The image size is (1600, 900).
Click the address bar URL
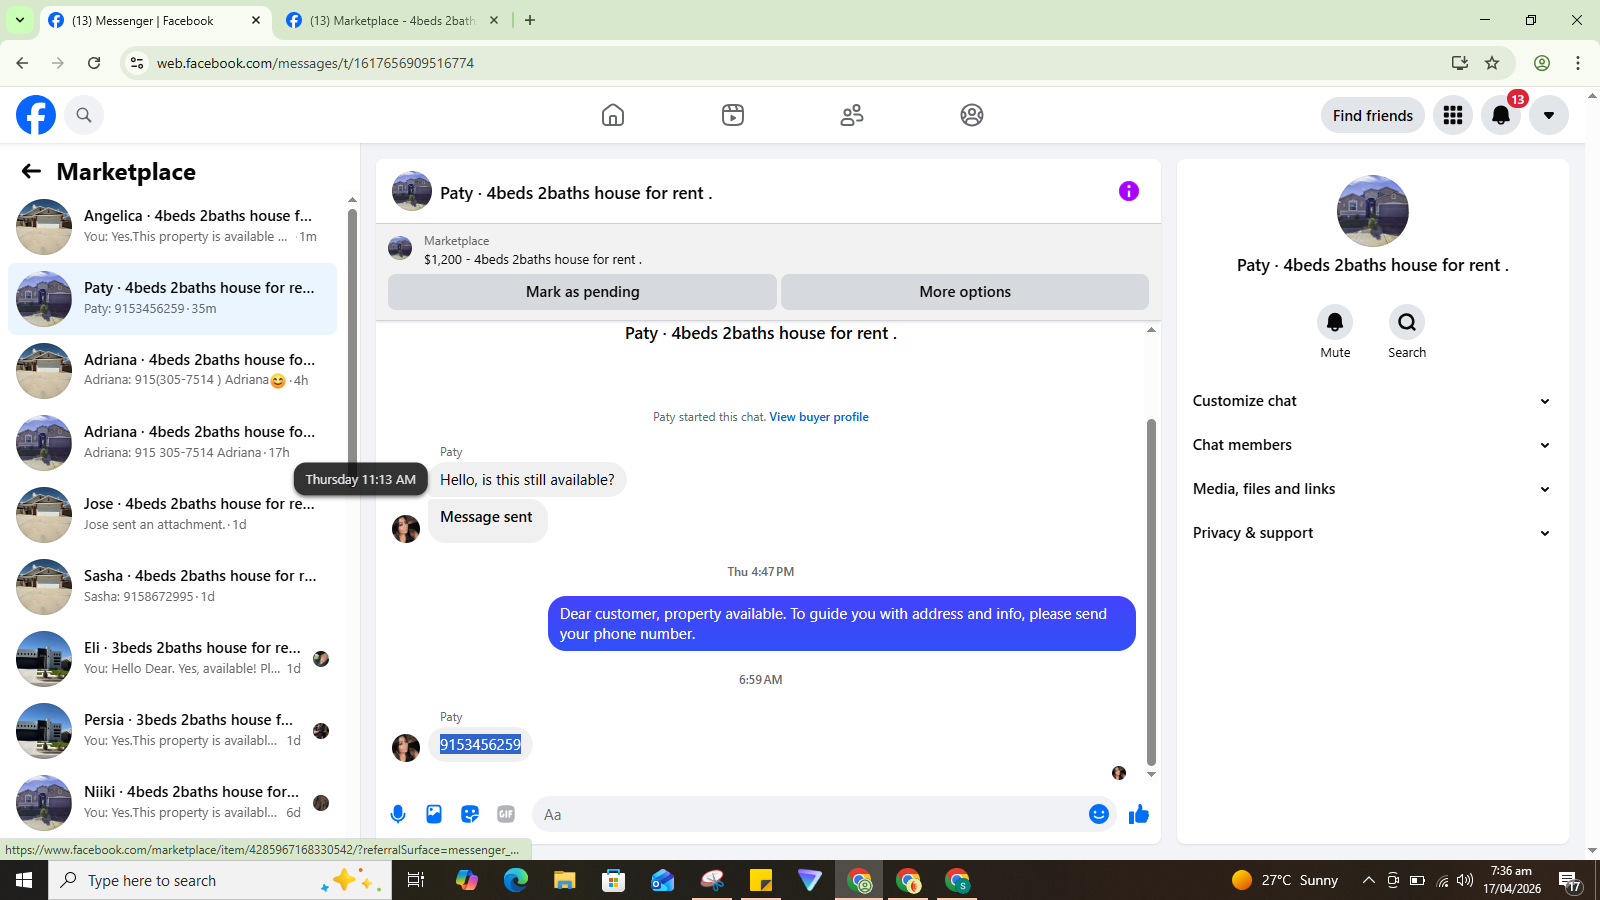(315, 63)
